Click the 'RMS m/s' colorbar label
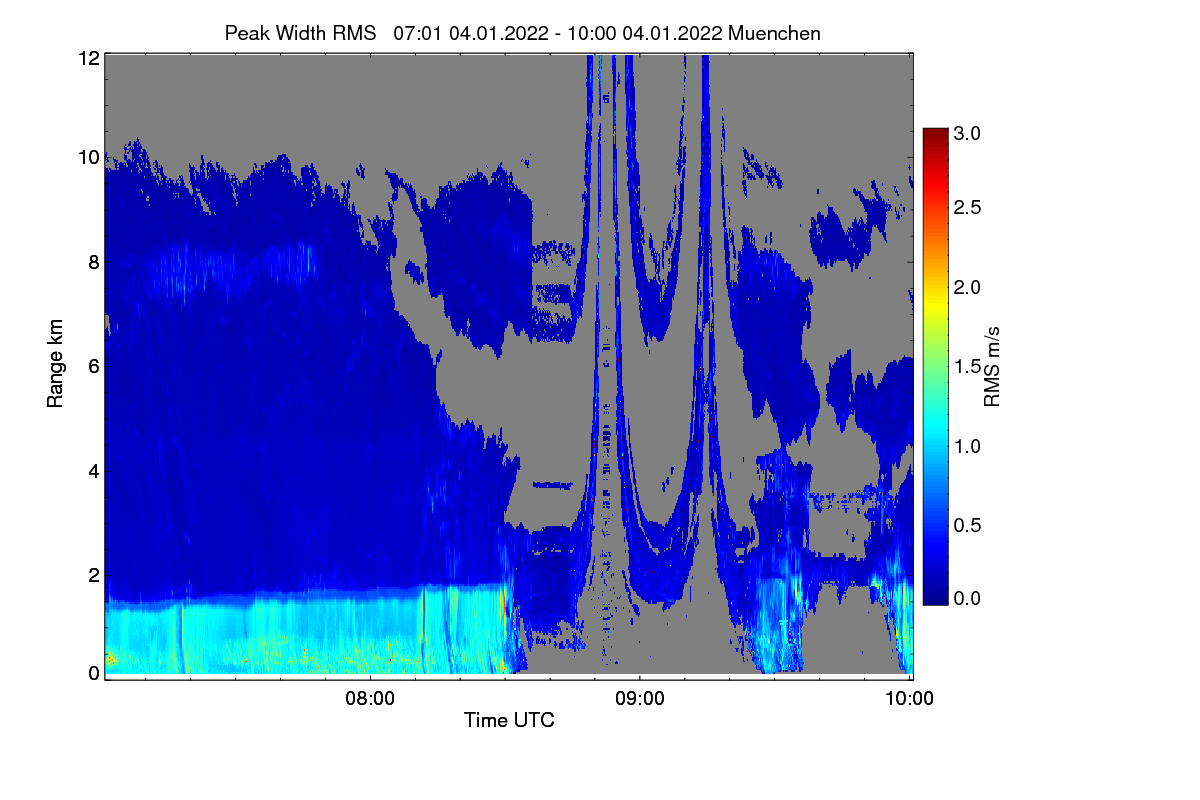 [x=991, y=365]
